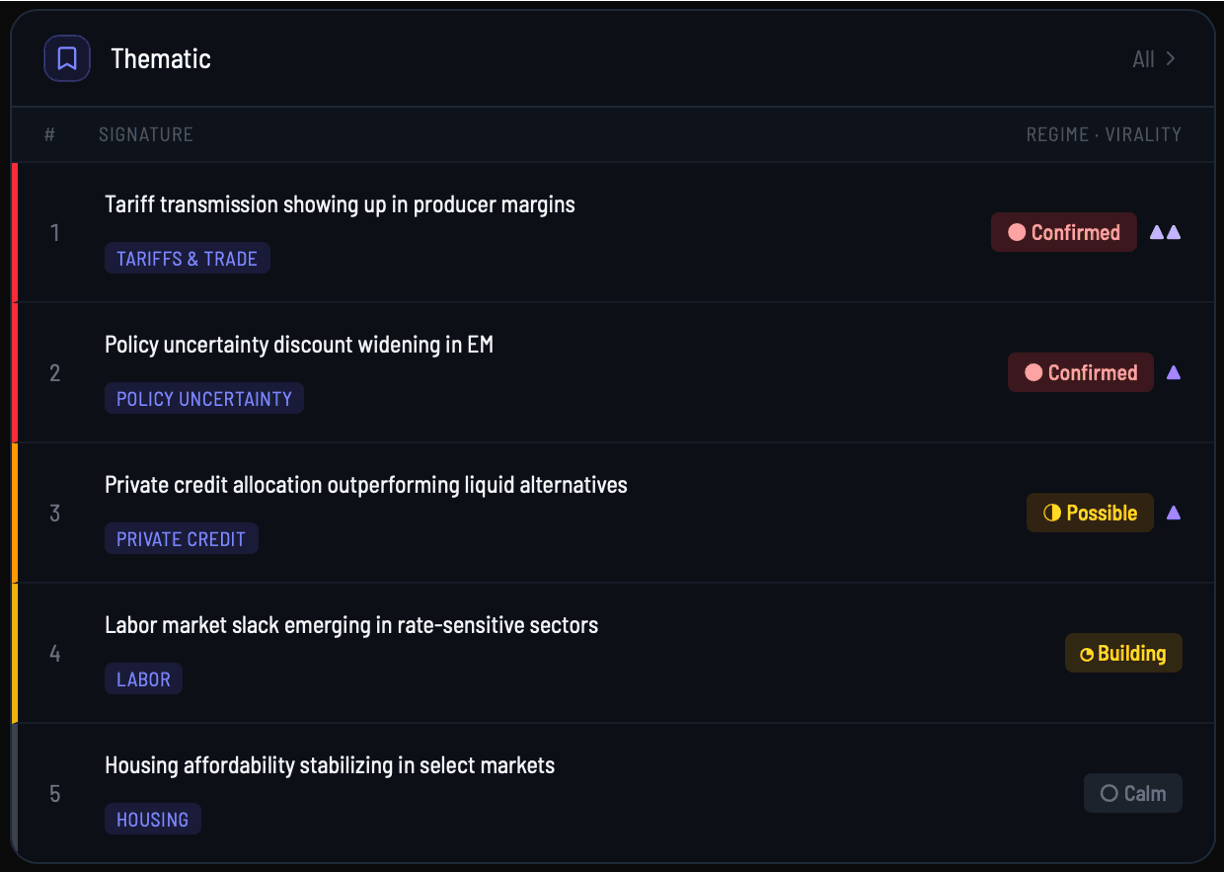Image resolution: width=1224 pixels, height=872 pixels.
Task: Click the Thematic panel title
Action: [x=161, y=58]
